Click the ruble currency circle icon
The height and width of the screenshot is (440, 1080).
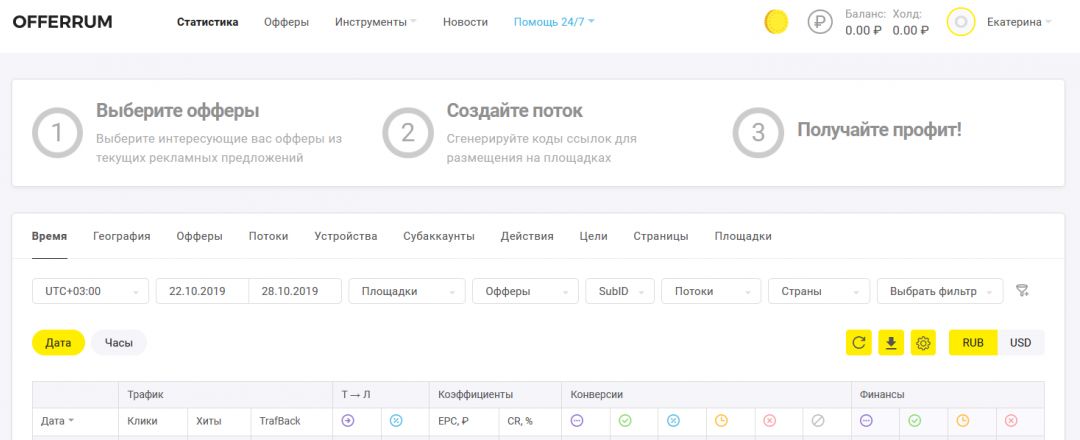pyautogui.click(x=820, y=22)
